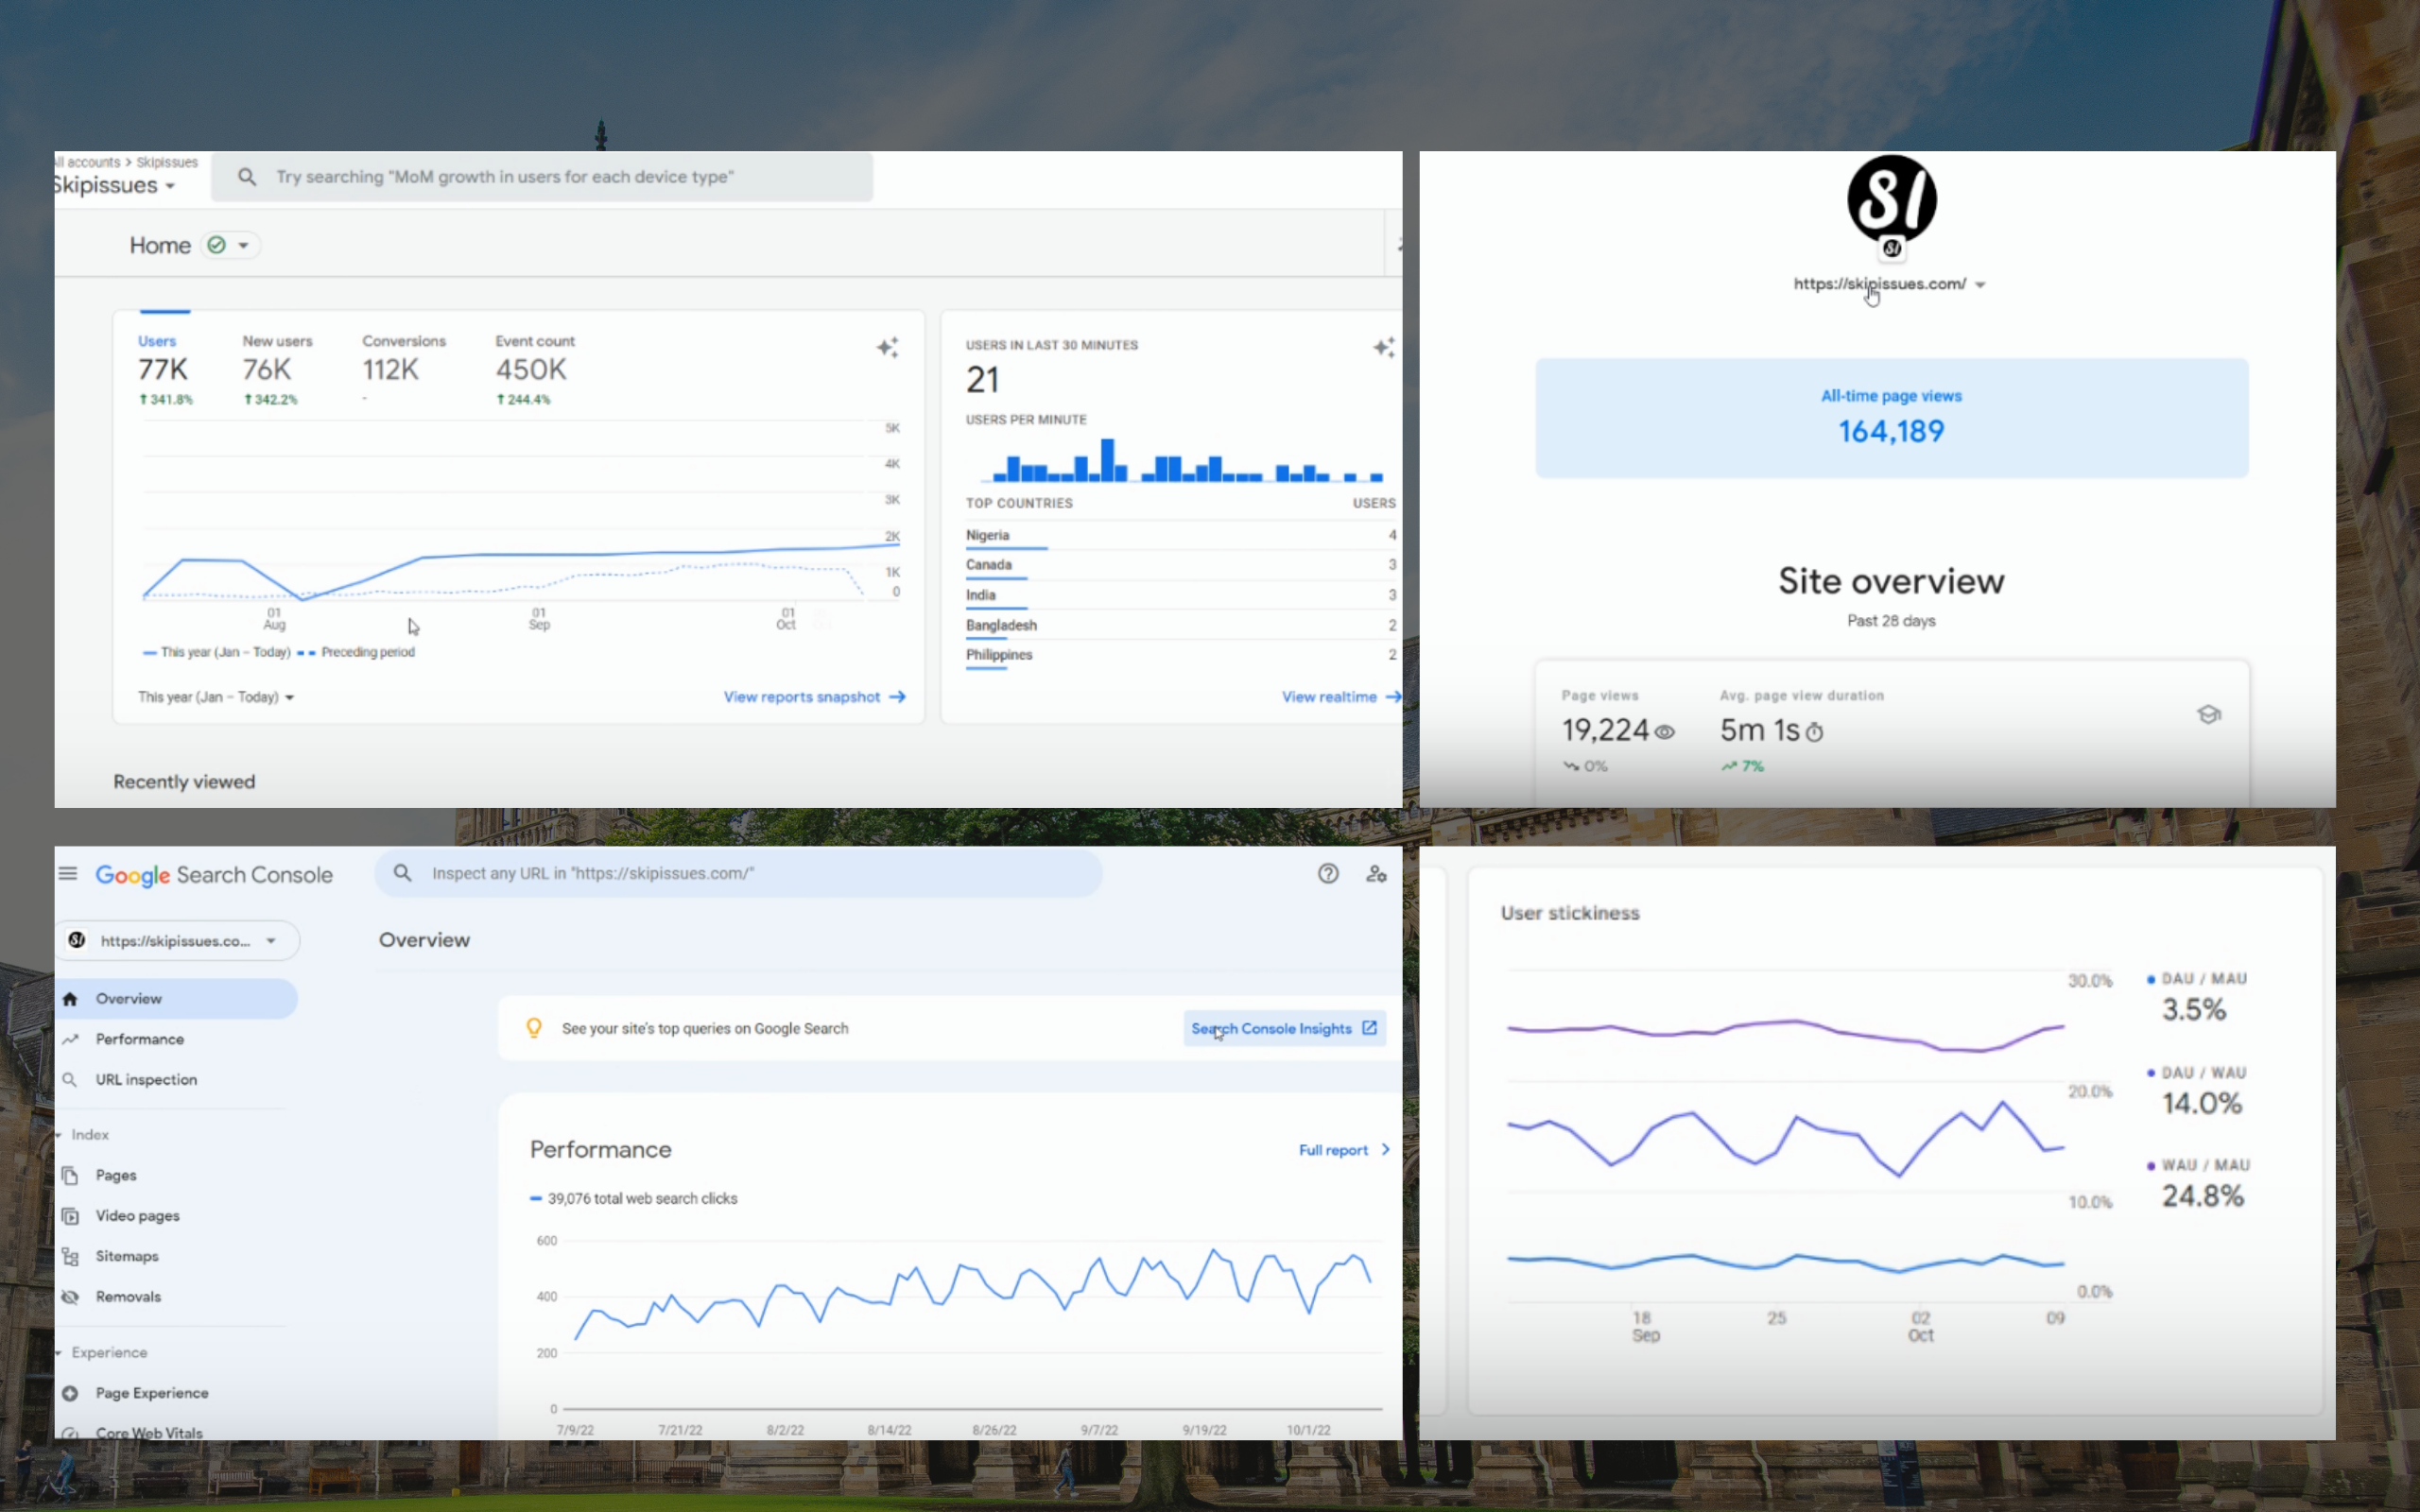Open user settings icon in Search Console header

1376,873
